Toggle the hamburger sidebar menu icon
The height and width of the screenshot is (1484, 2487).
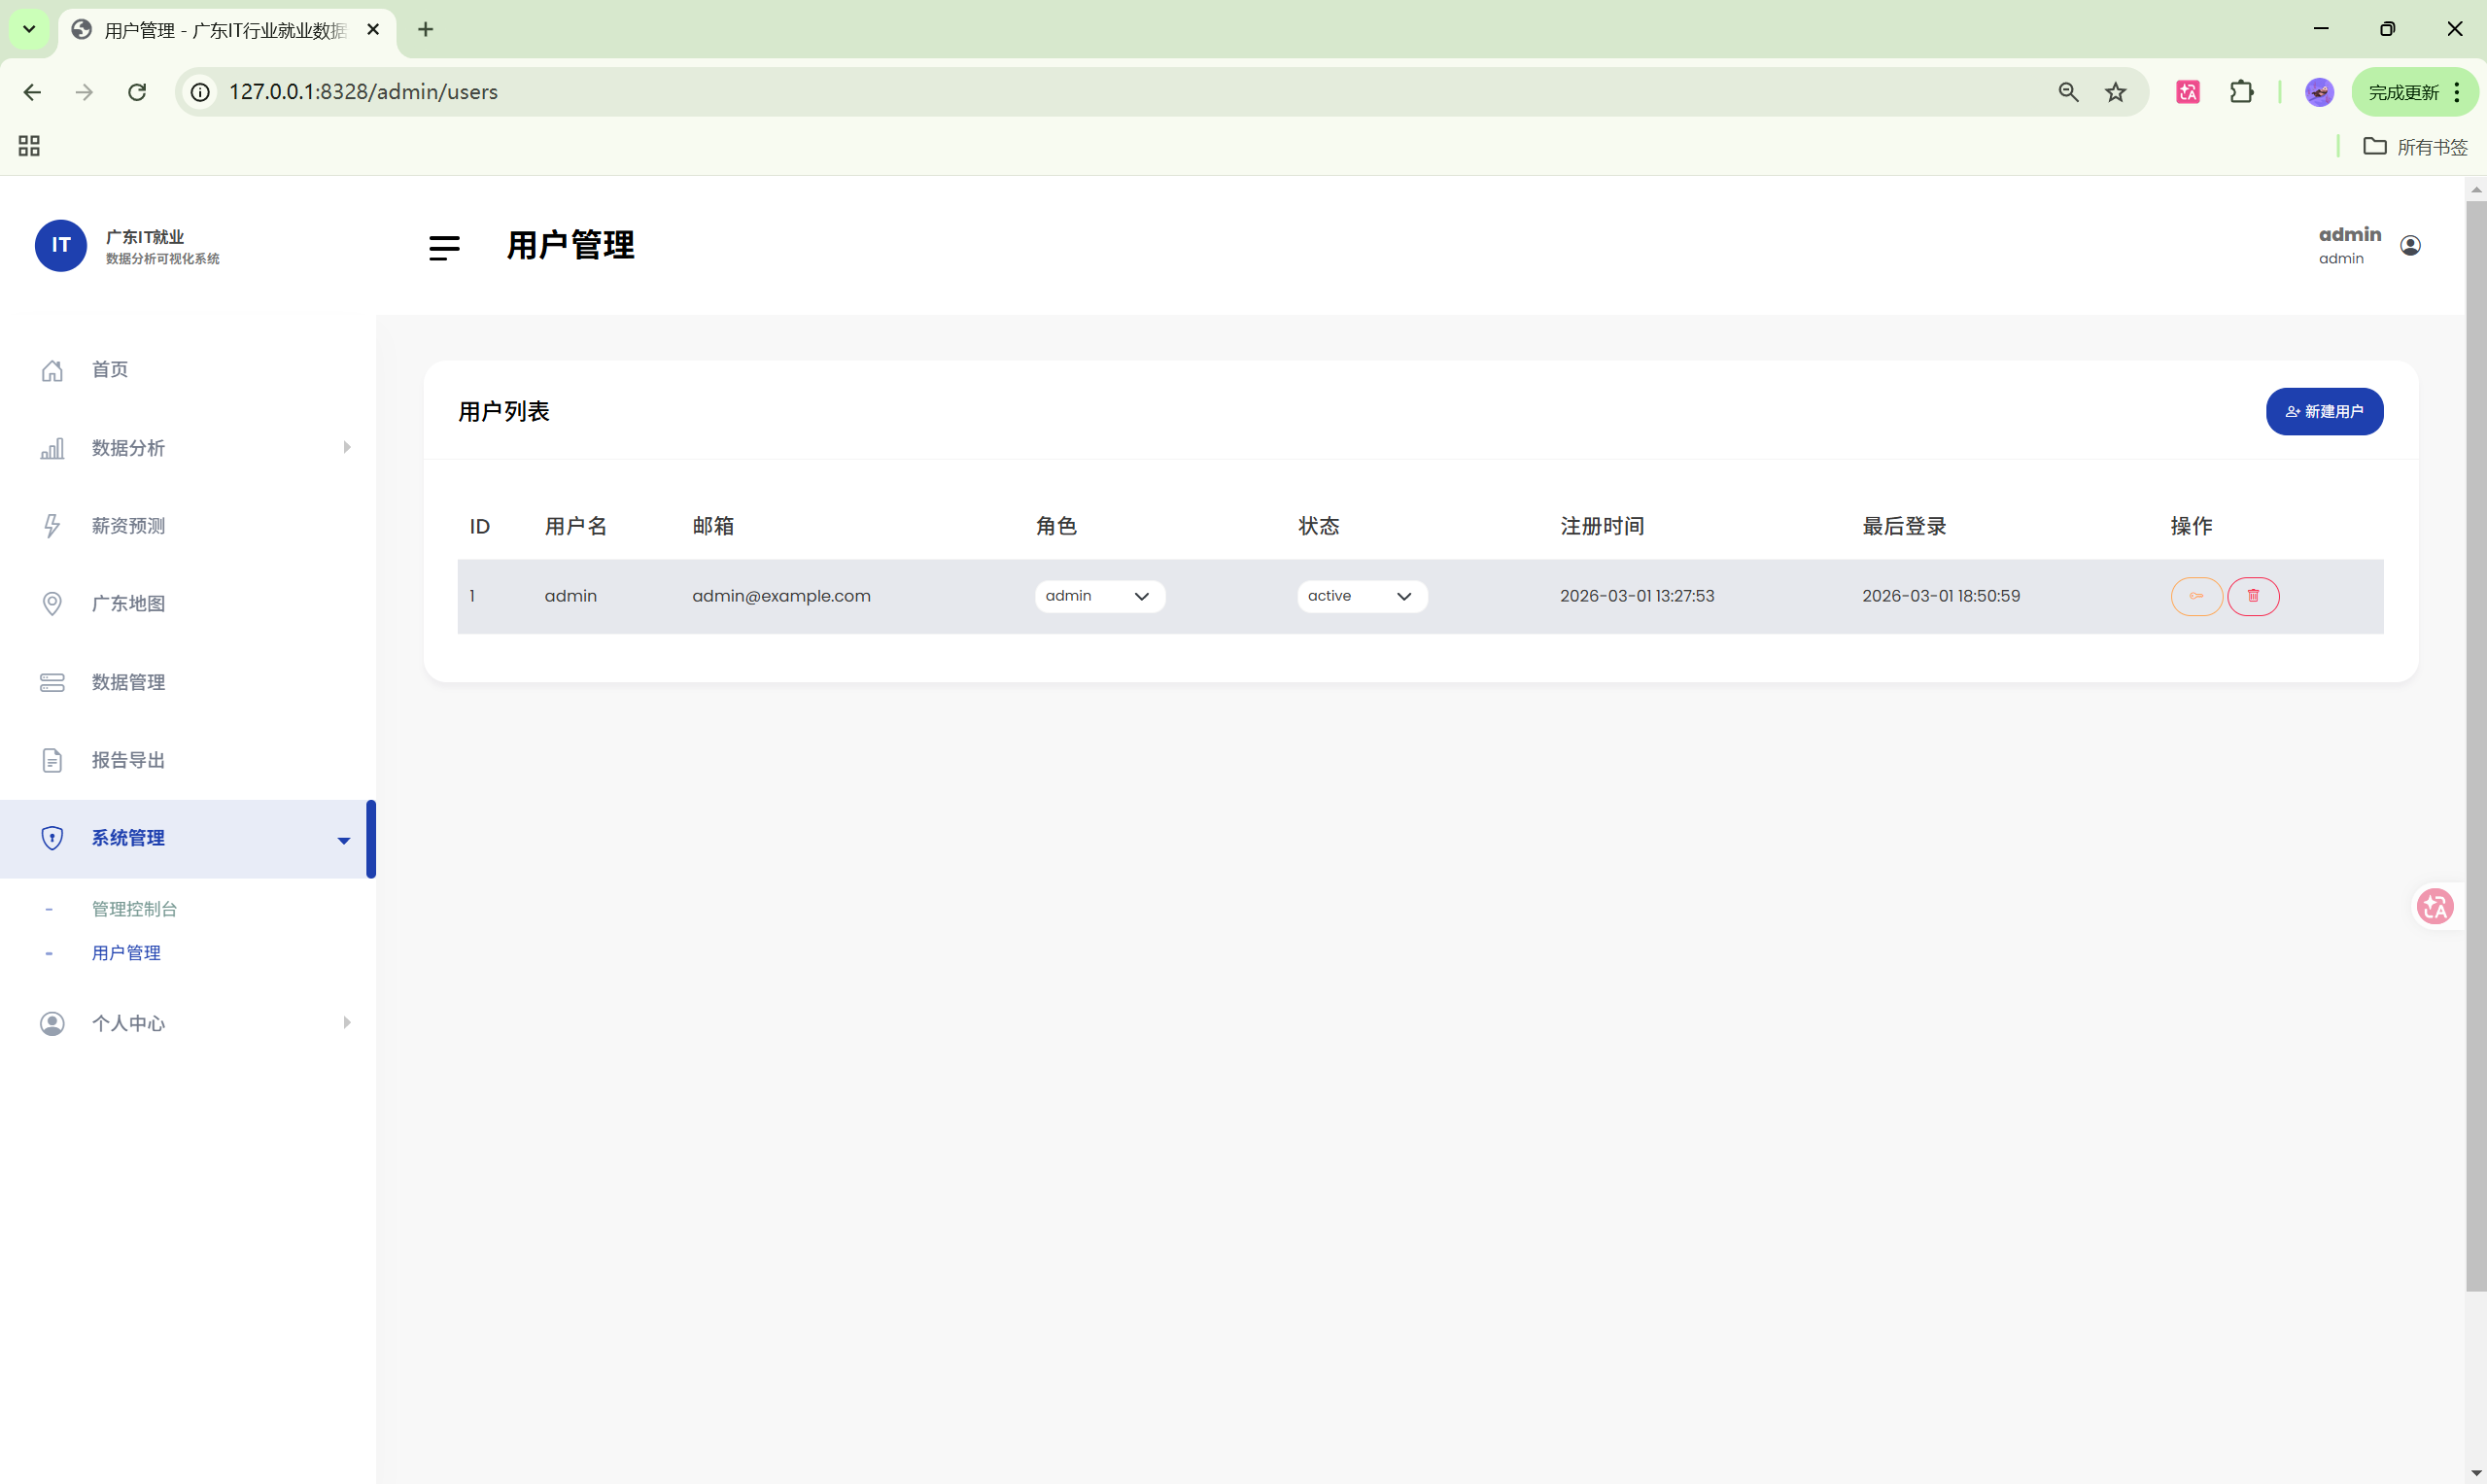click(444, 247)
